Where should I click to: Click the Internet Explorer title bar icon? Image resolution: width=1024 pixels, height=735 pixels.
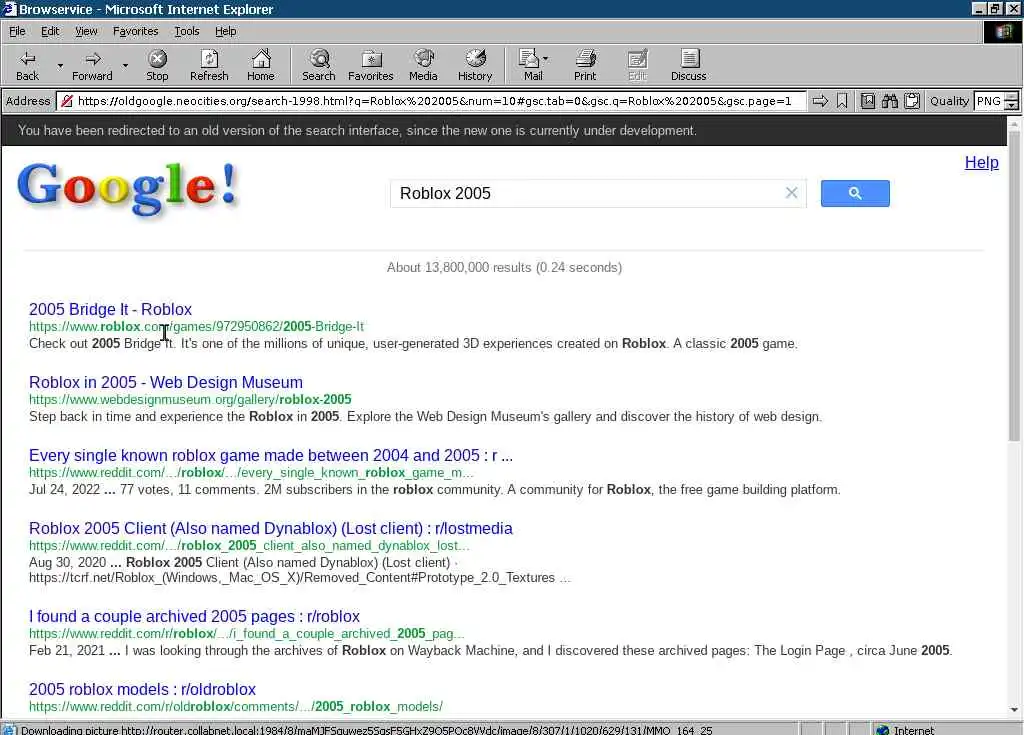pyautogui.click(x=8, y=8)
